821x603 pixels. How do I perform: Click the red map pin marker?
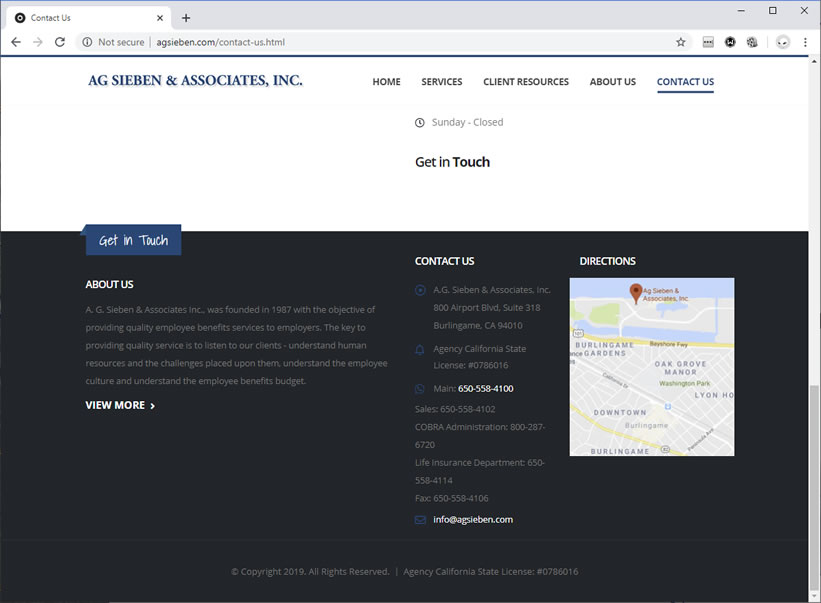click(635, 293)
